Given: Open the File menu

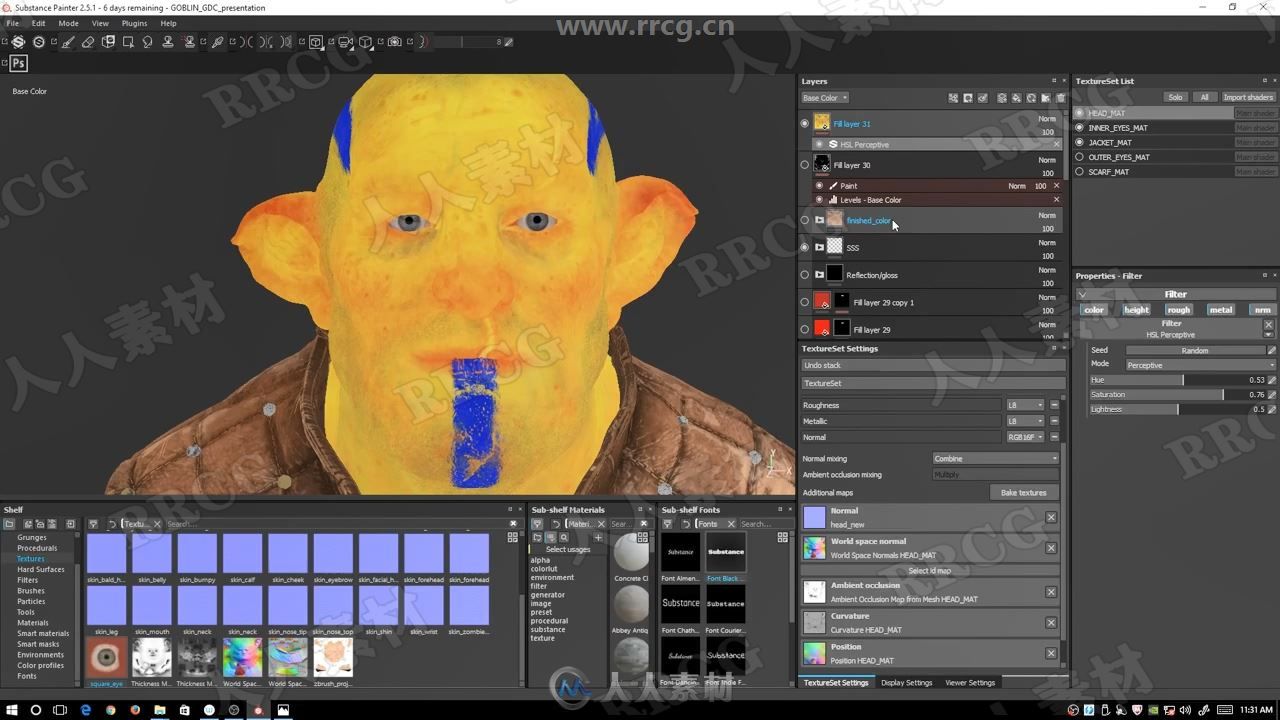Looking at the screenshot, I should [x=13, y=23].
